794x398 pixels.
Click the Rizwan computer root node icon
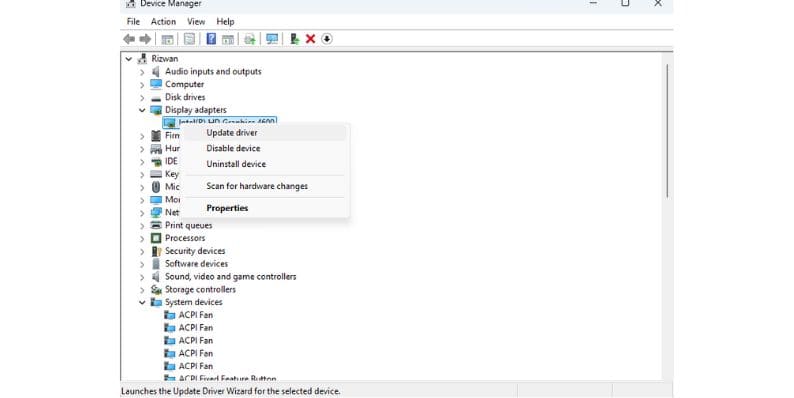tap(142, 59)
